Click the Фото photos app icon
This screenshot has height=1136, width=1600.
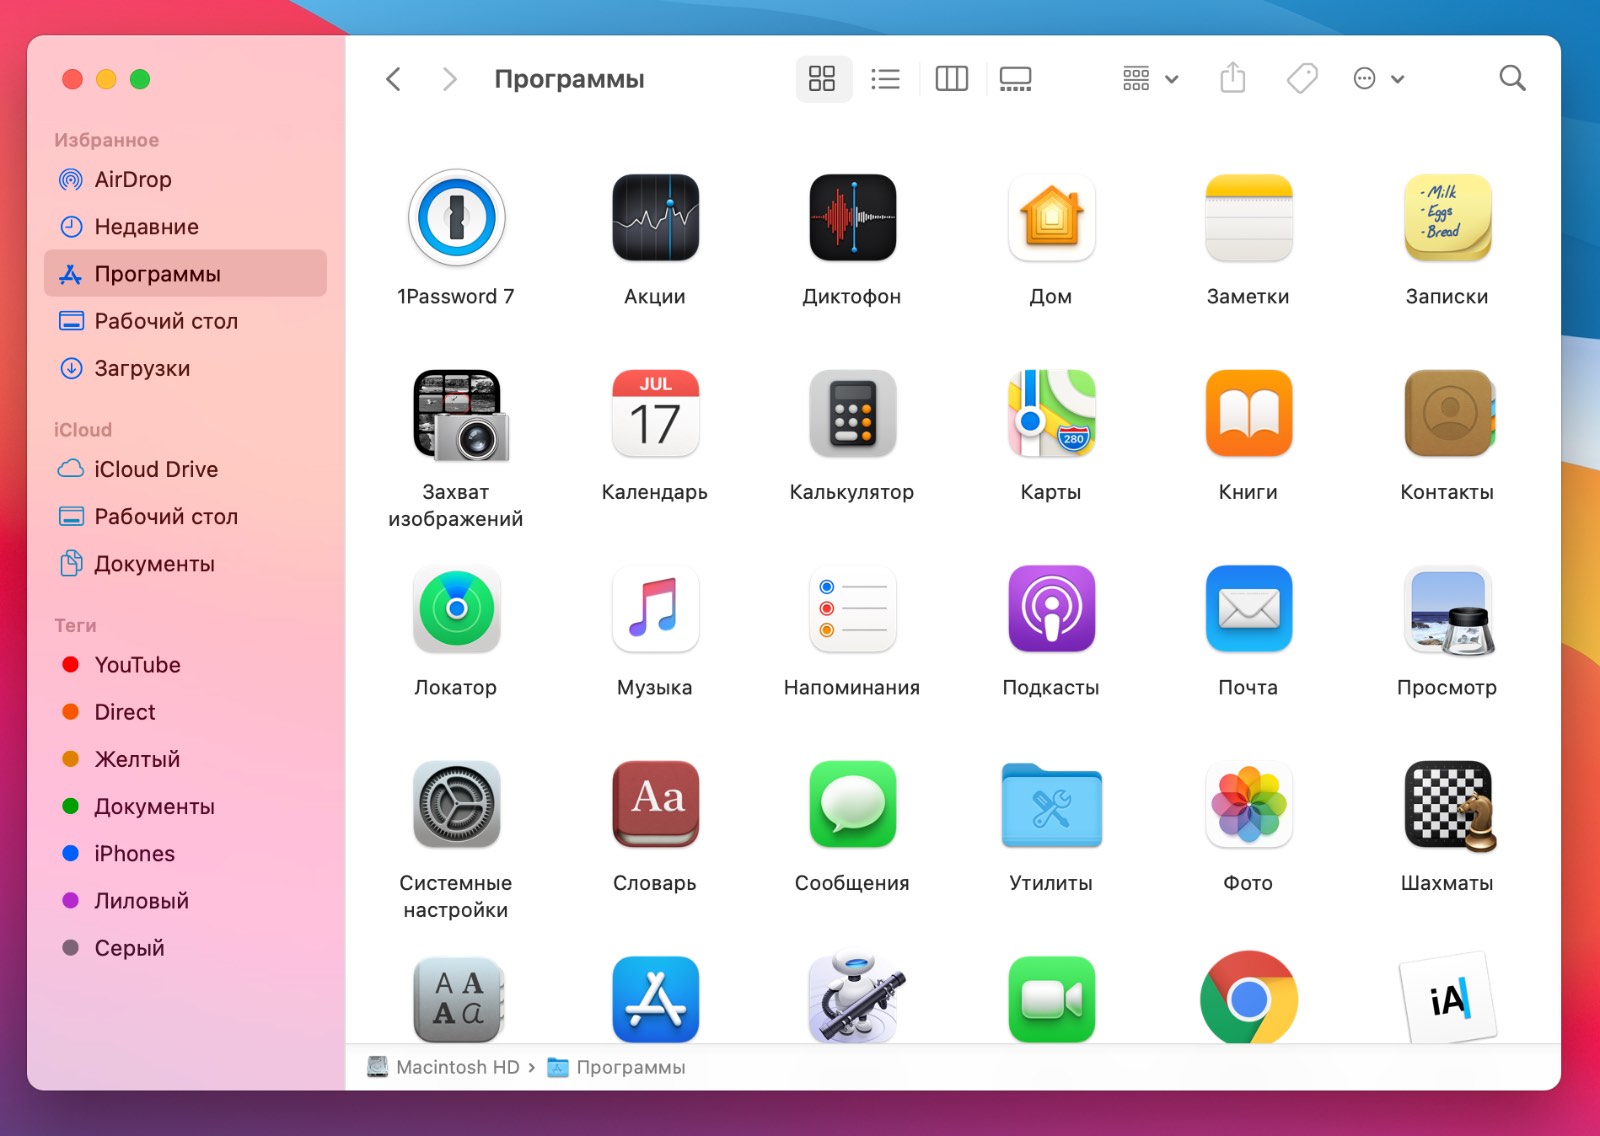[x=1248, y=805]
